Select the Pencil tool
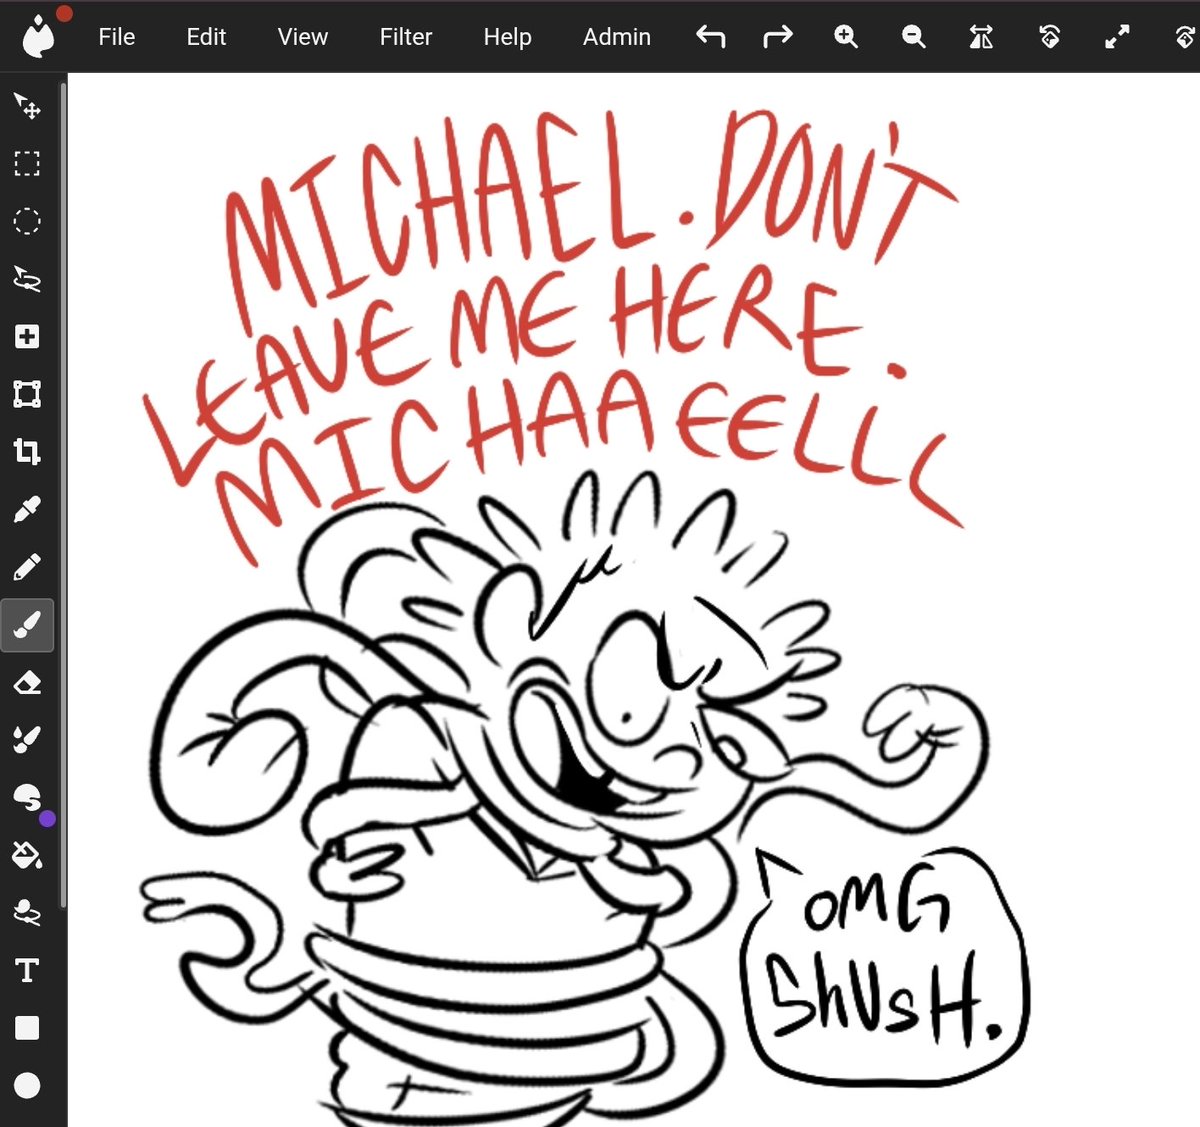 pyautogui.click(x=27, y=567)
